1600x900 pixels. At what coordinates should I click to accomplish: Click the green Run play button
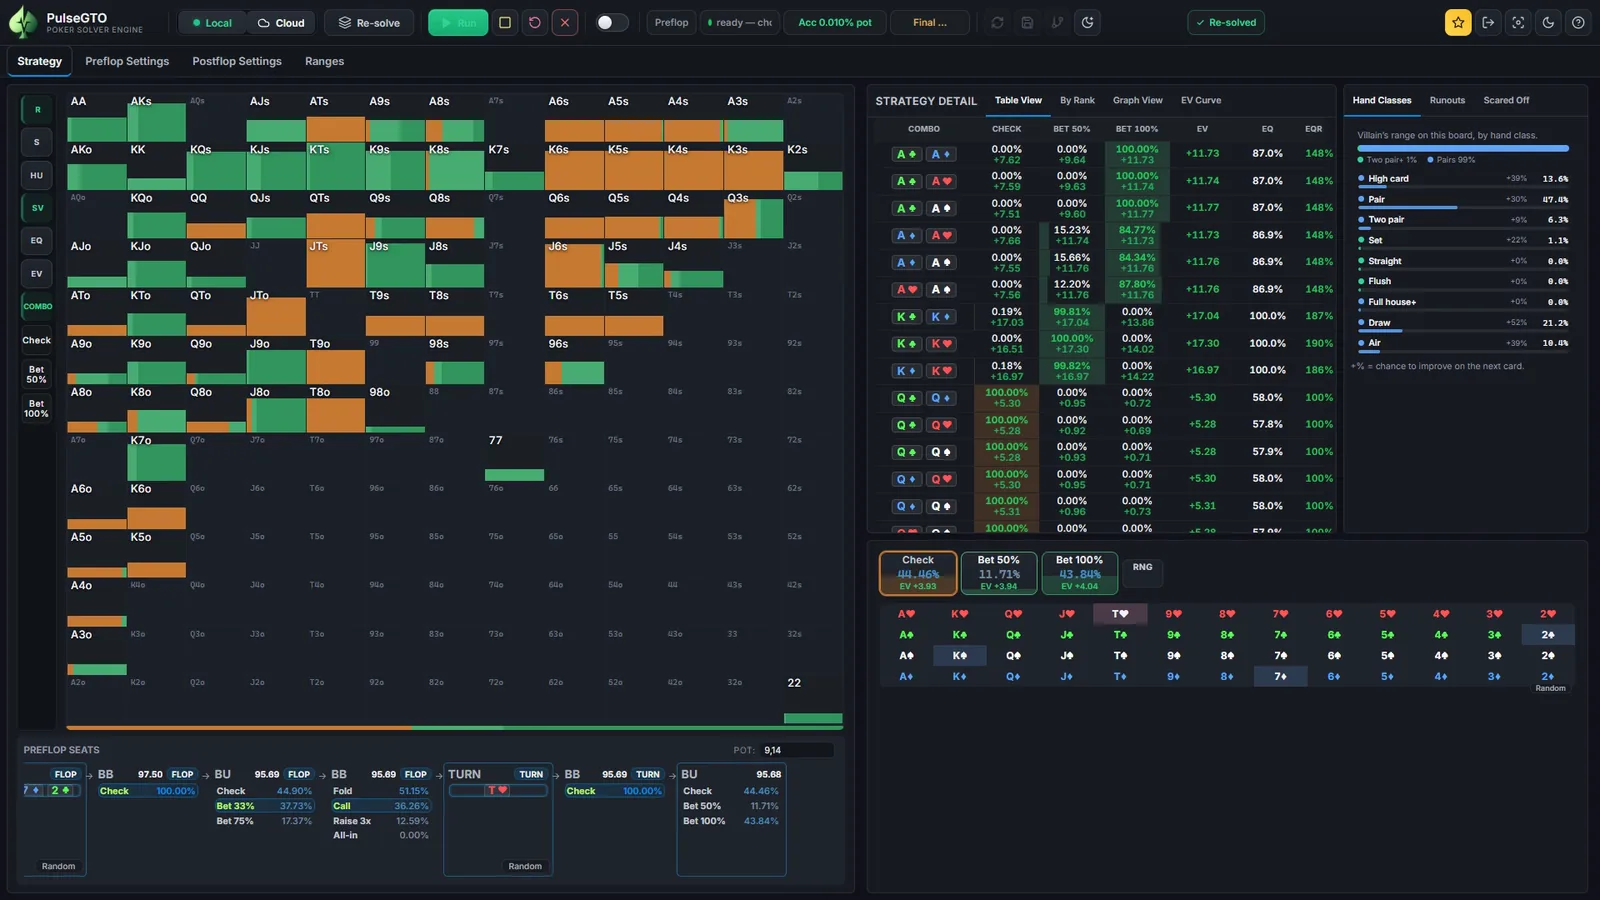[x=458, y=22]
